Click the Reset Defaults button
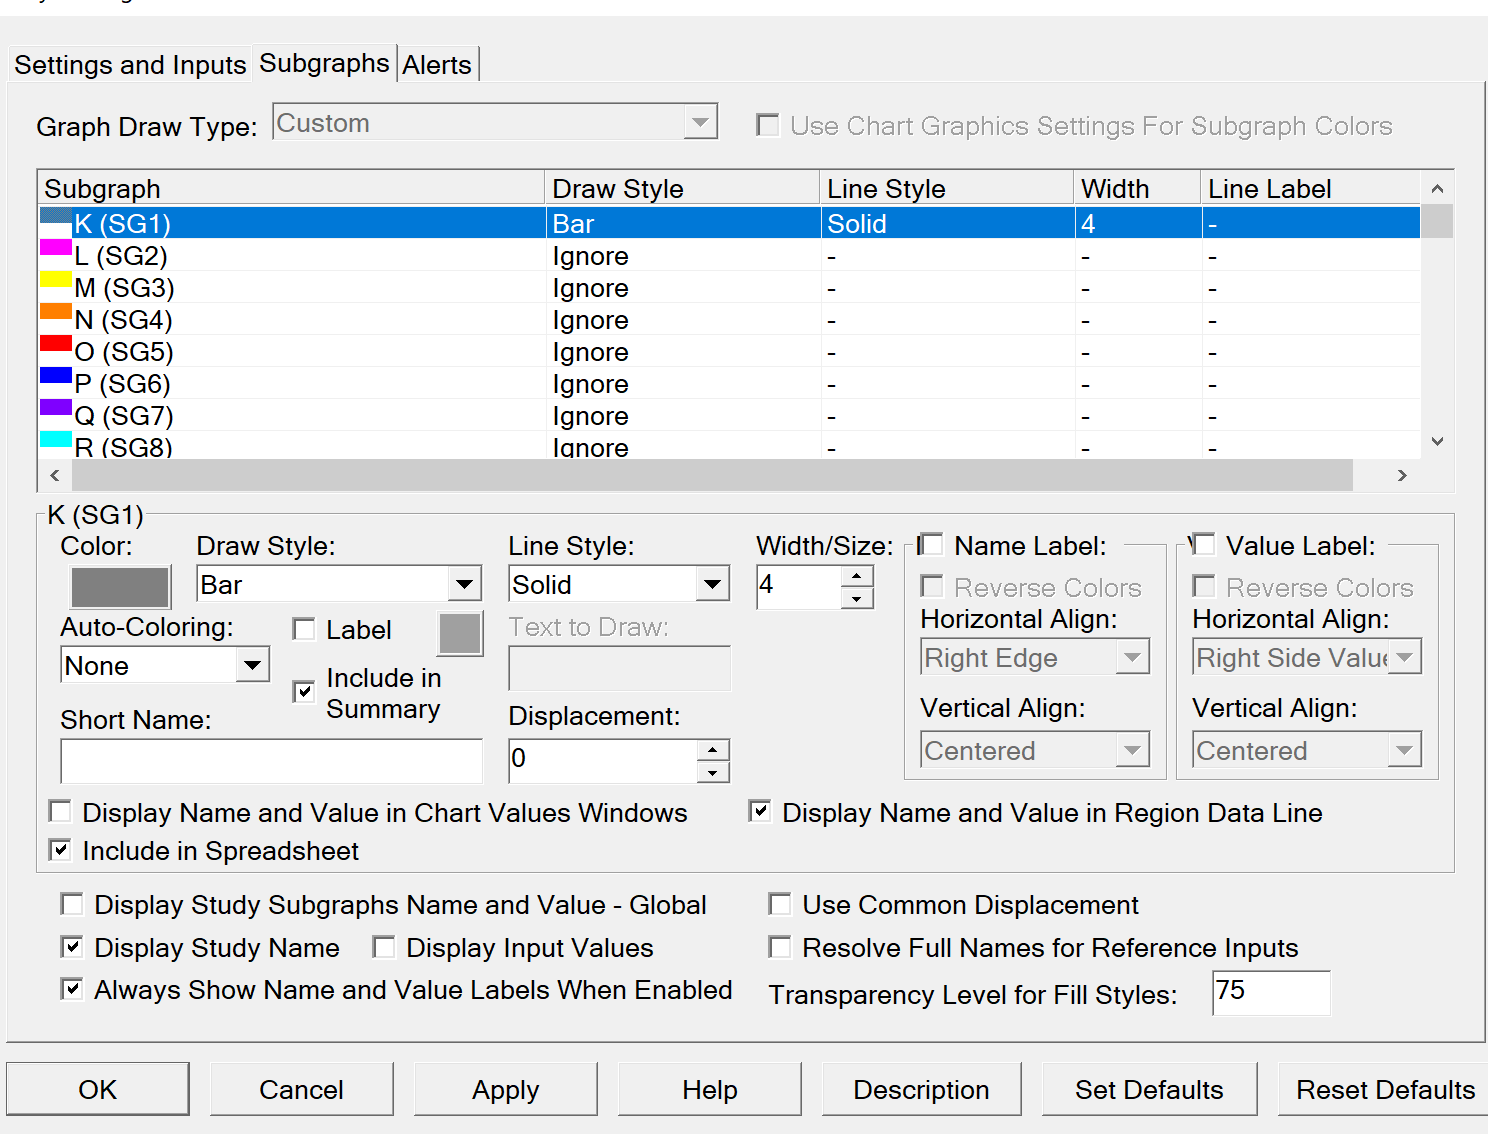The width and height of the screenshot is (1488, 1134). click(x=1384, y=1089)
